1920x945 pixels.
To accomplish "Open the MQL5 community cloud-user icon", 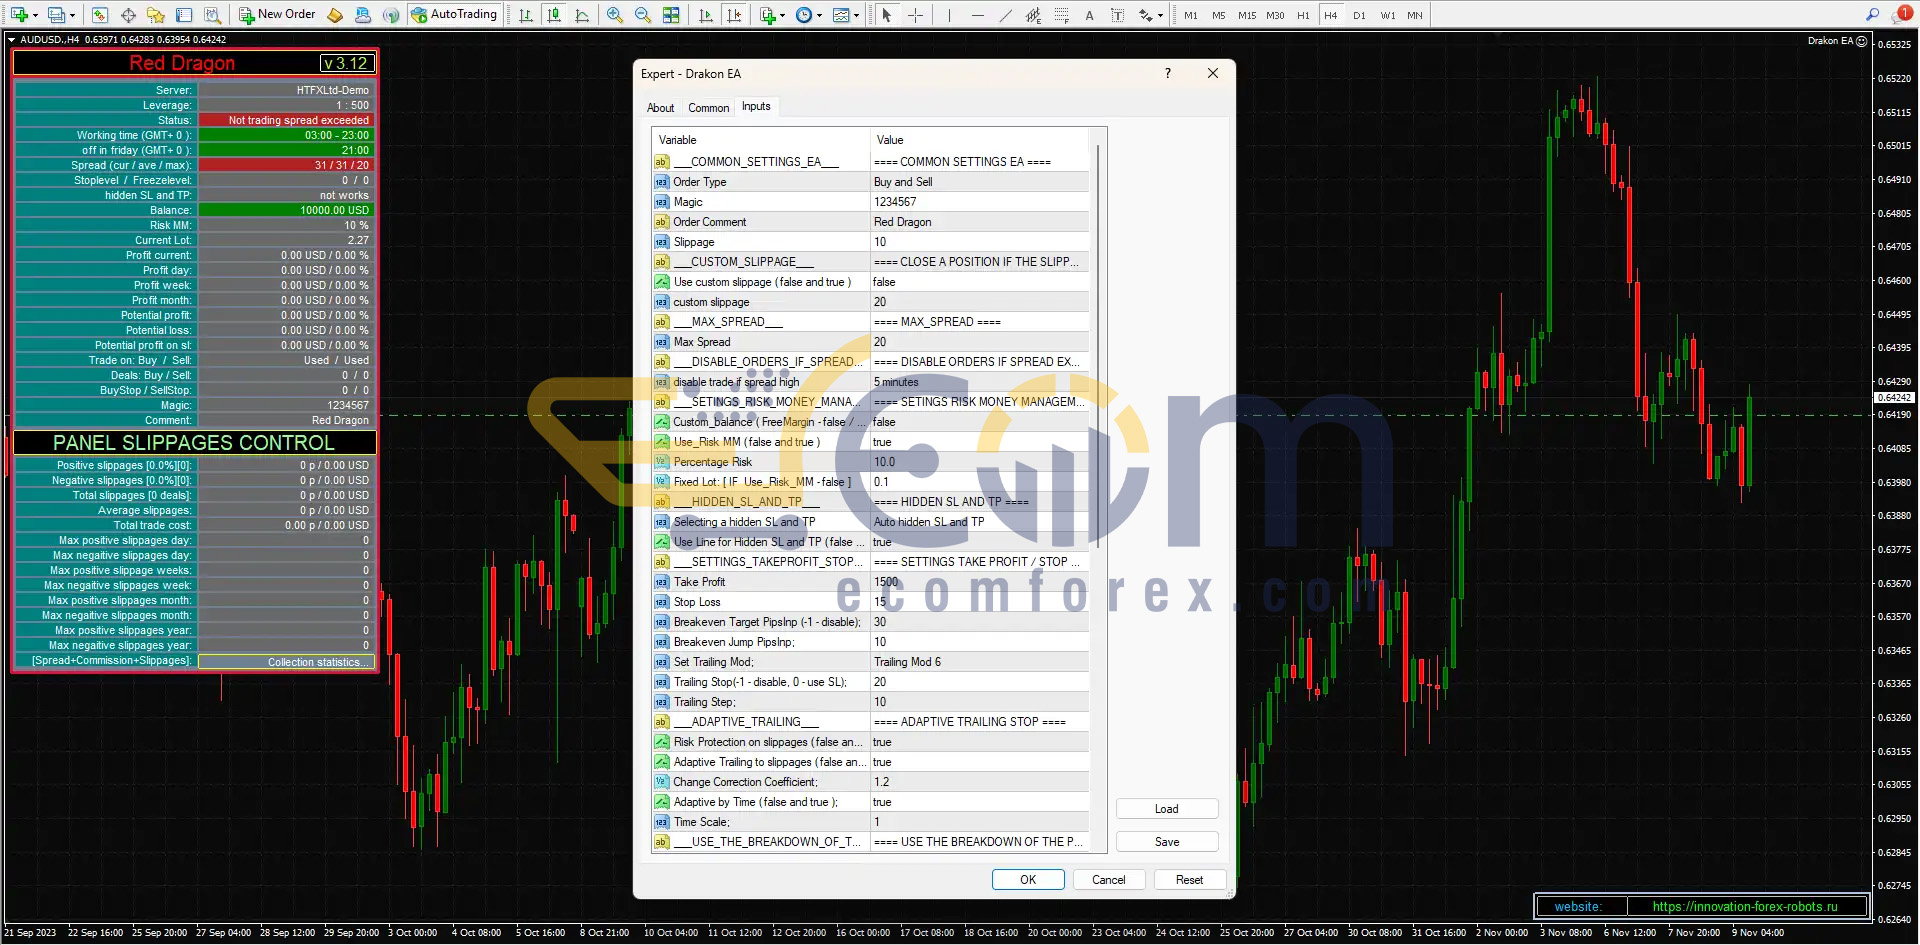I will [x=363, y=15].
